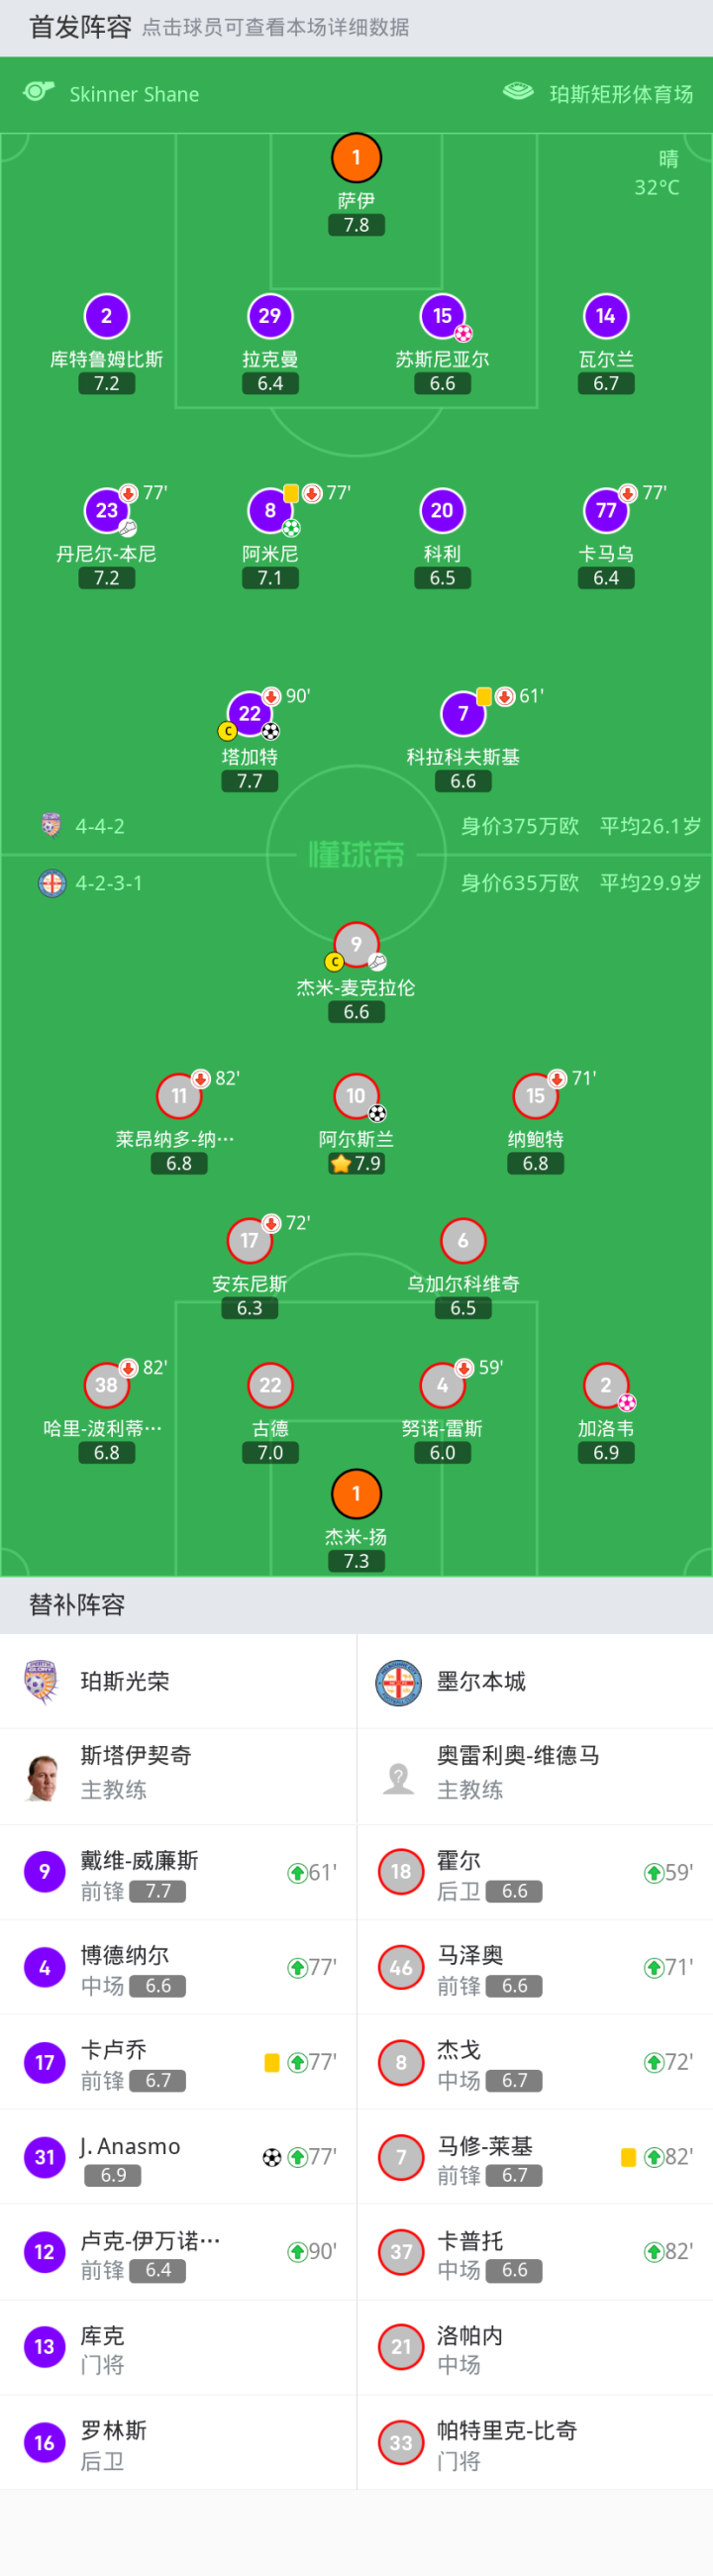The height and width of the screenshot is (2576, 713).
Task: Tap goalkeeper 萨伊's orange jersey badge
Action: click(356, 157)
